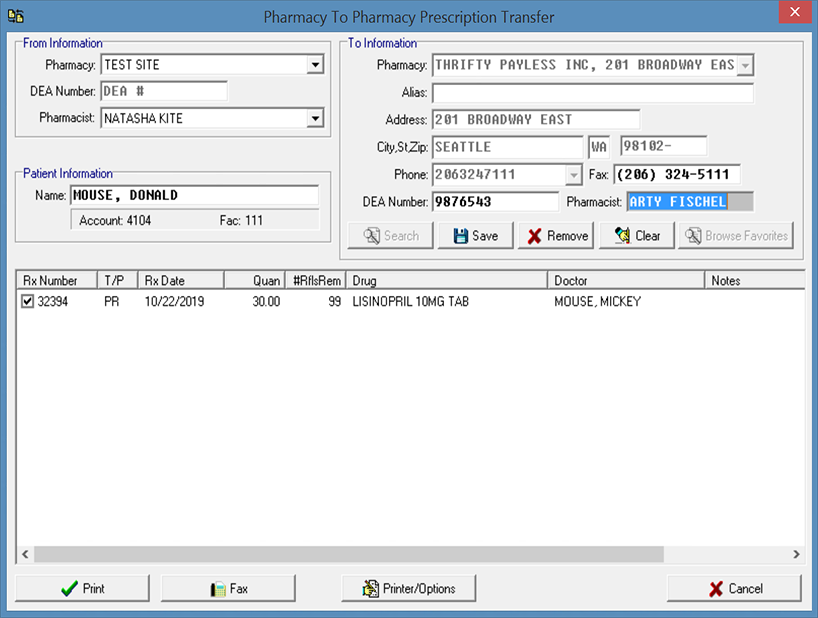Viewport: 818px width, 618px height.
Task: Click the horizontal scrollbar right arrow
Action: 796,554
